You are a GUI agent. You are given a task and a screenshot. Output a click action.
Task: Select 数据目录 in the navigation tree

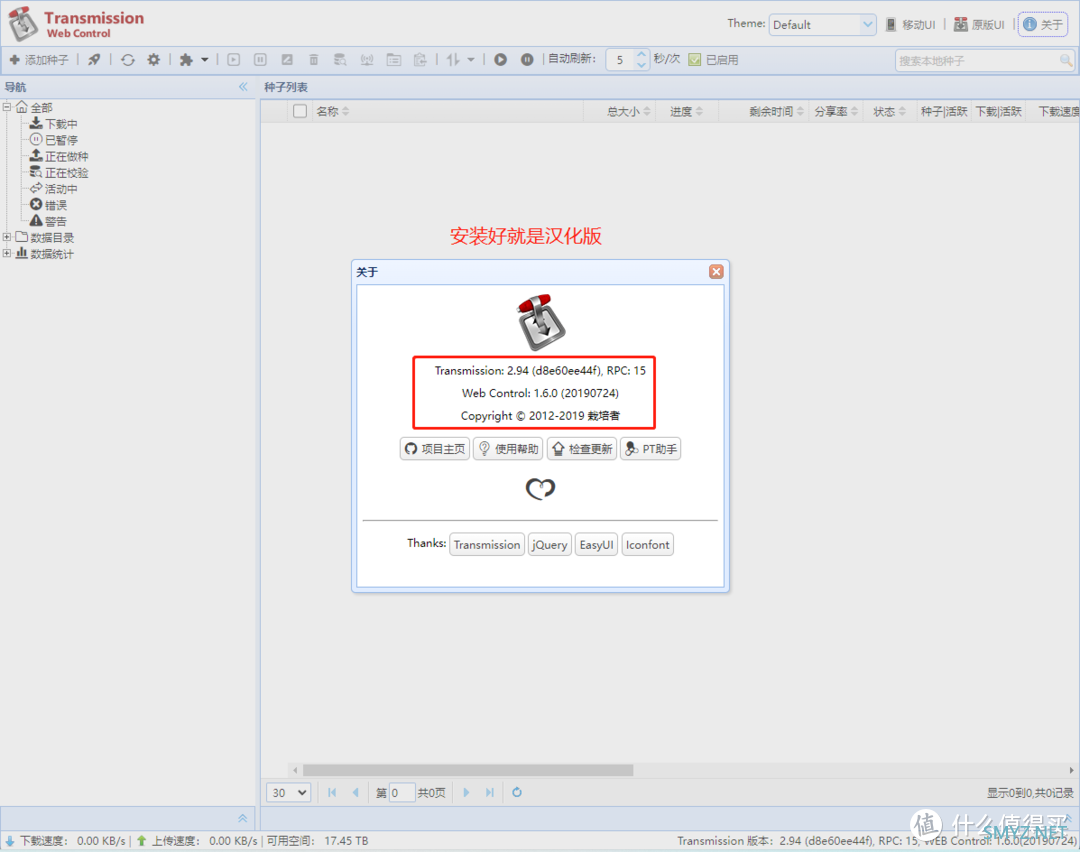click(52, 238)
